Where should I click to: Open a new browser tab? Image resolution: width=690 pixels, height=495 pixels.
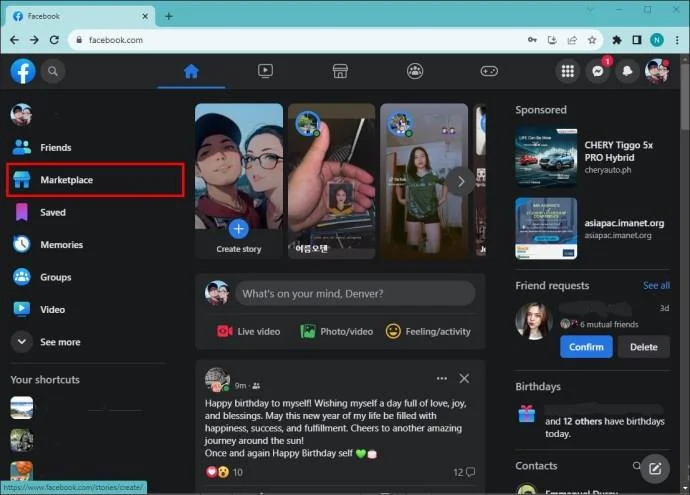(169, 16)
